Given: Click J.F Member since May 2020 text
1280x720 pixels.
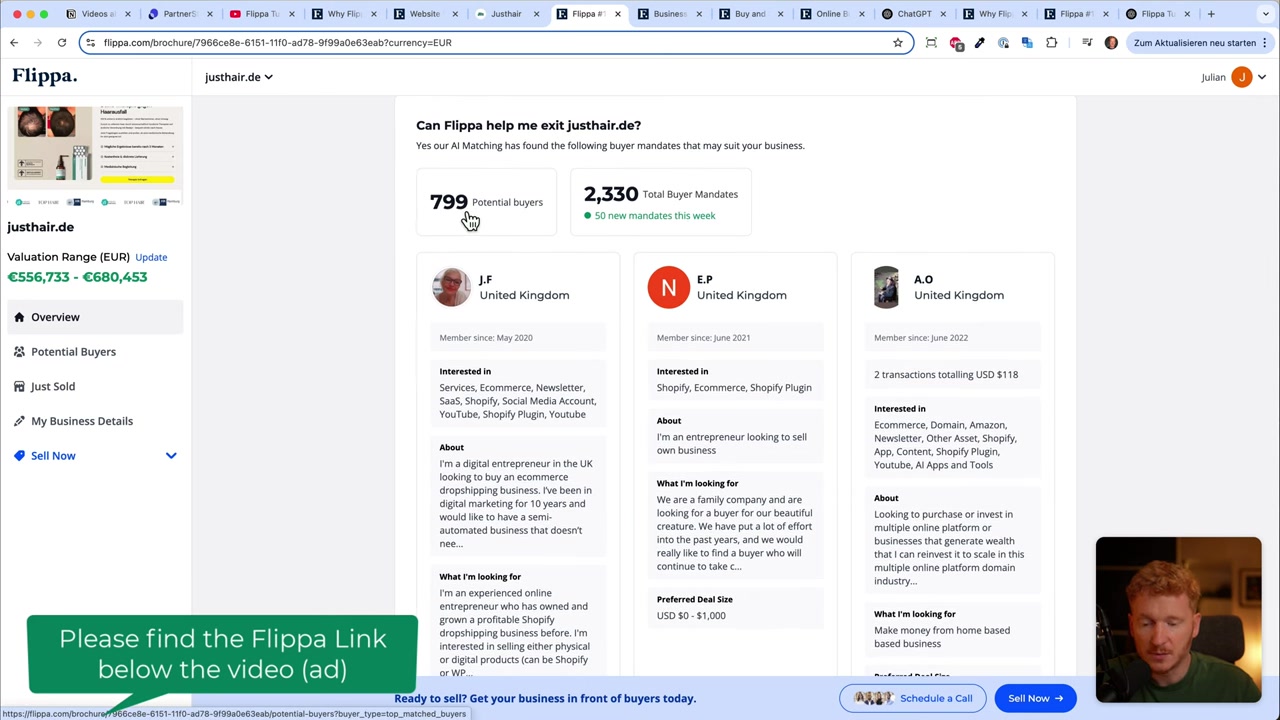Looking at the screenshot, I should [x=486, y=338].
